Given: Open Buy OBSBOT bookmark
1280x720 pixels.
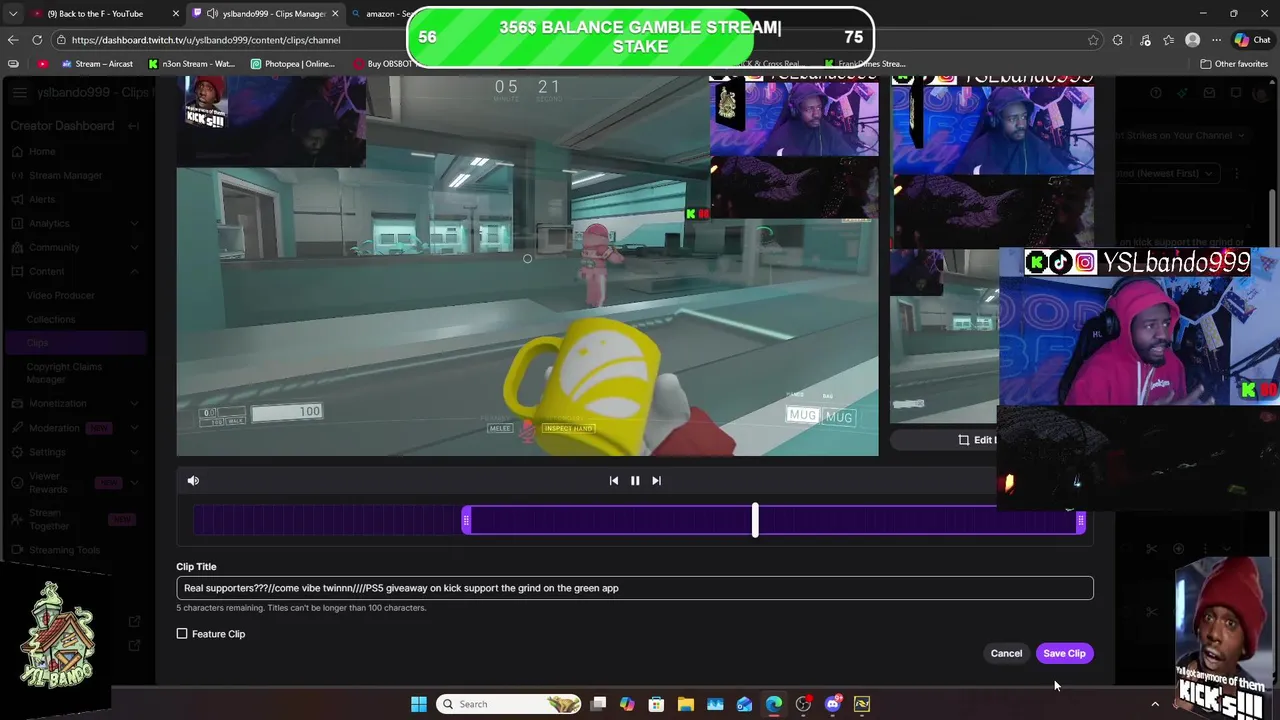Looking at the screenshot, I should (383, 64).
